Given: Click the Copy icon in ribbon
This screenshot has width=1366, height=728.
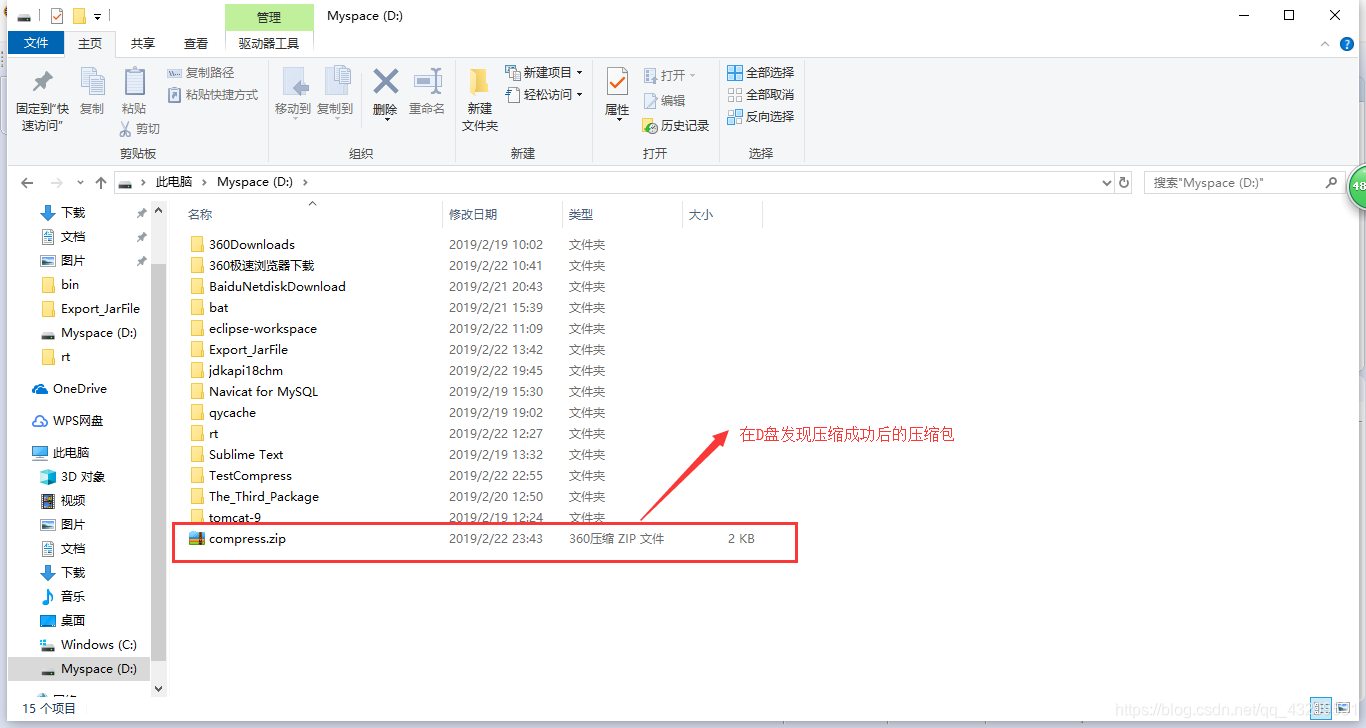Looking at the screenshot, I should point(92,91).
